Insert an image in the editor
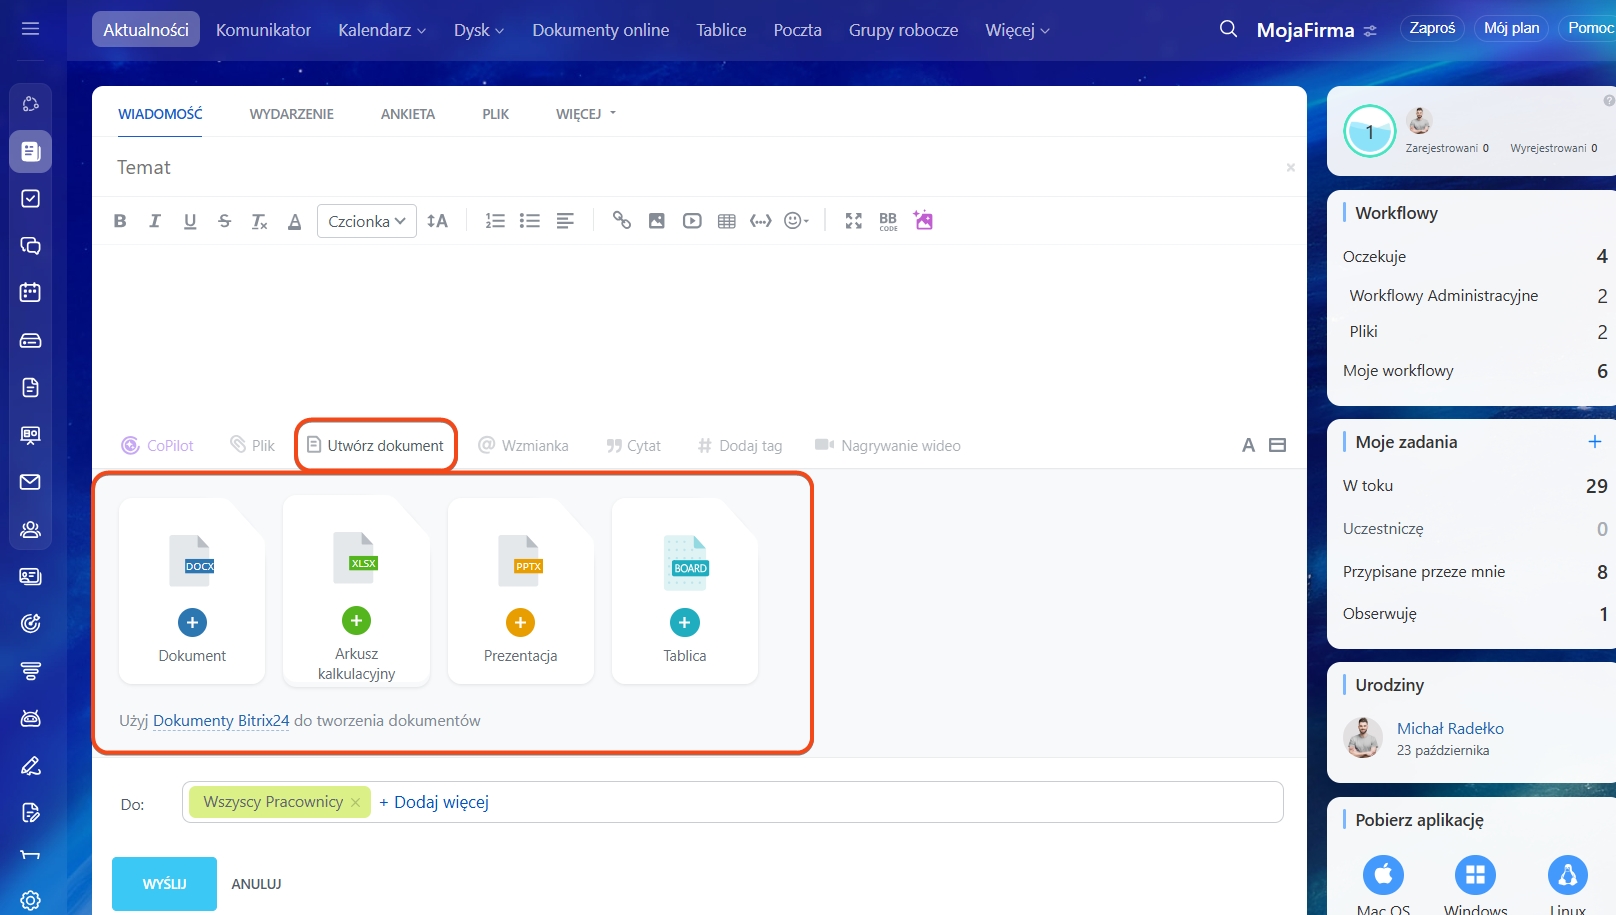The width and height of the screenshot is (1616, 915). [x=656, y=221]
